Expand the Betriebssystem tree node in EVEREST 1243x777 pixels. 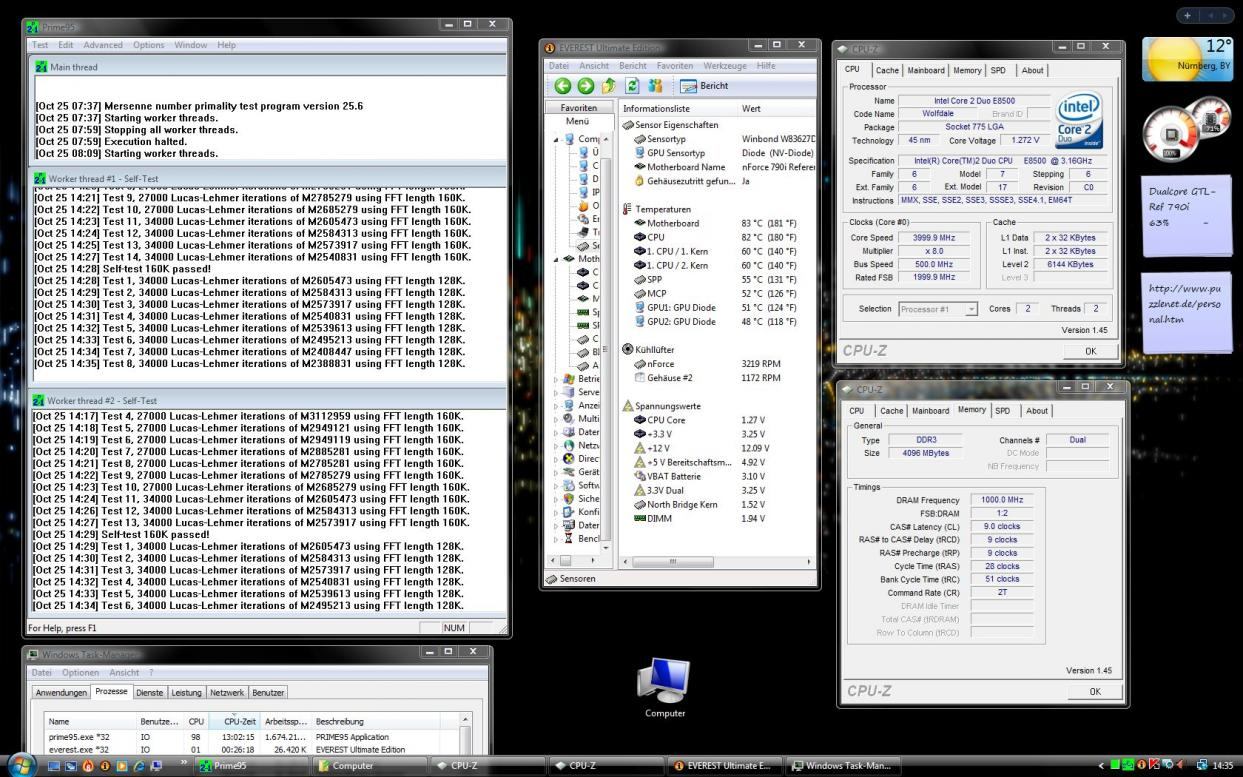pyautogui.click(x=558, y=379)
